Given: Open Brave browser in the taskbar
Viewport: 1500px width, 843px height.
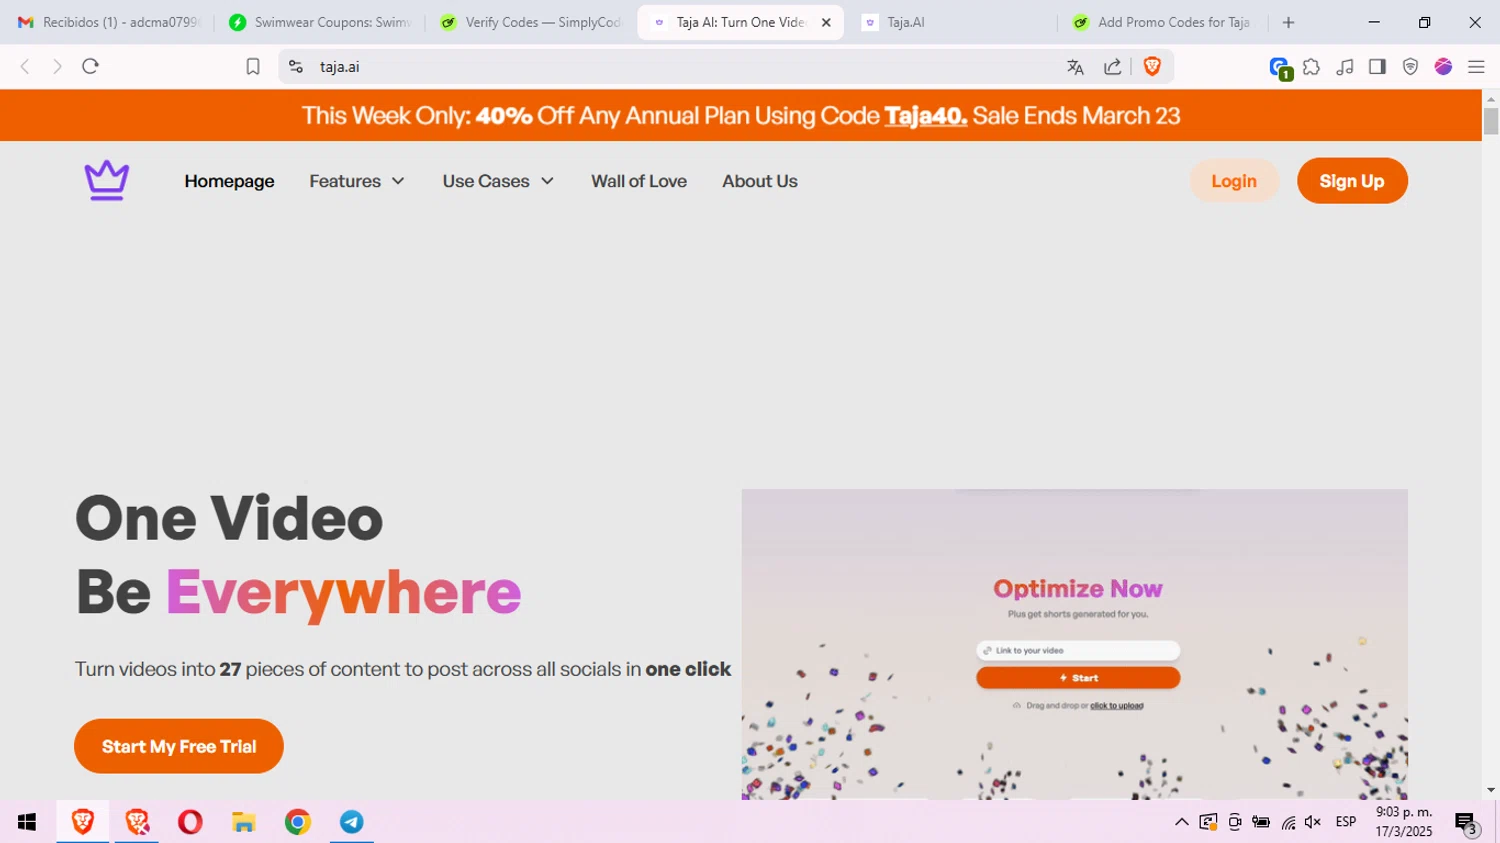Looking at the screenshot, I should 83,822.
